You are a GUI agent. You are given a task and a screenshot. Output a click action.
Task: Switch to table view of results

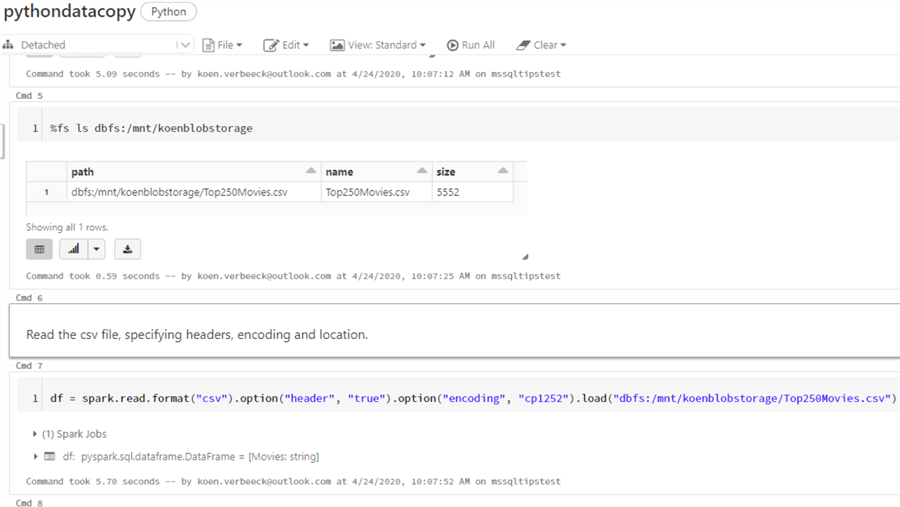coord(39,249)
